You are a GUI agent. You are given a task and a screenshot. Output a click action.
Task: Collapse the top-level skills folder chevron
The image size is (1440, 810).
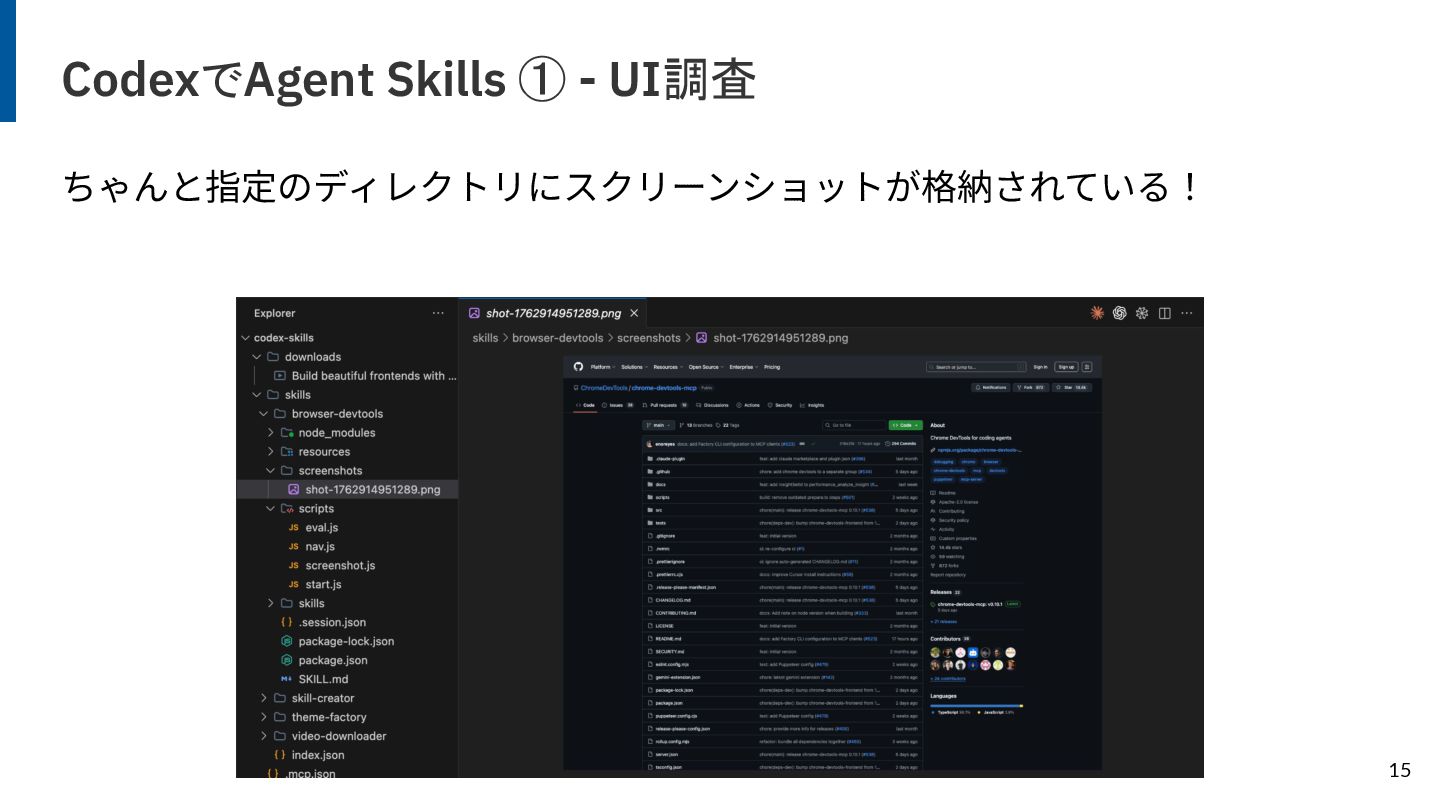257,395
